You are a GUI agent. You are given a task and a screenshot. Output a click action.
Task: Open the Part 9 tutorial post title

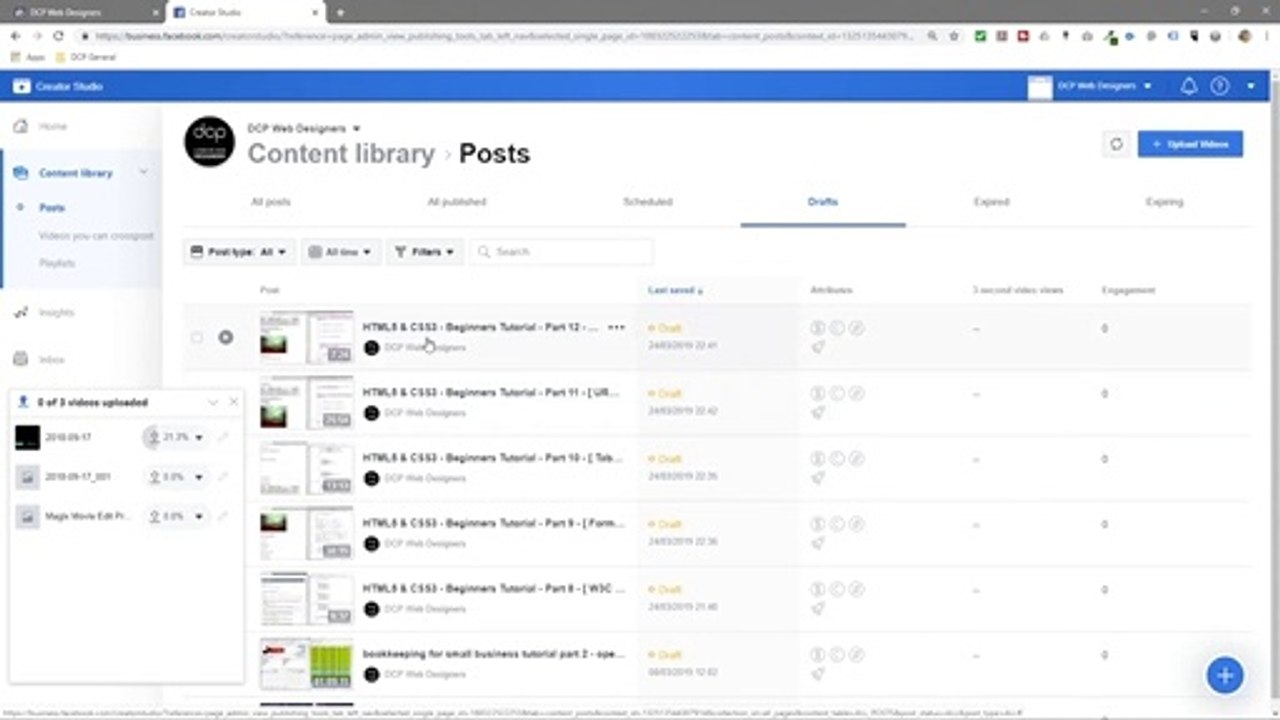click(493, 524)
